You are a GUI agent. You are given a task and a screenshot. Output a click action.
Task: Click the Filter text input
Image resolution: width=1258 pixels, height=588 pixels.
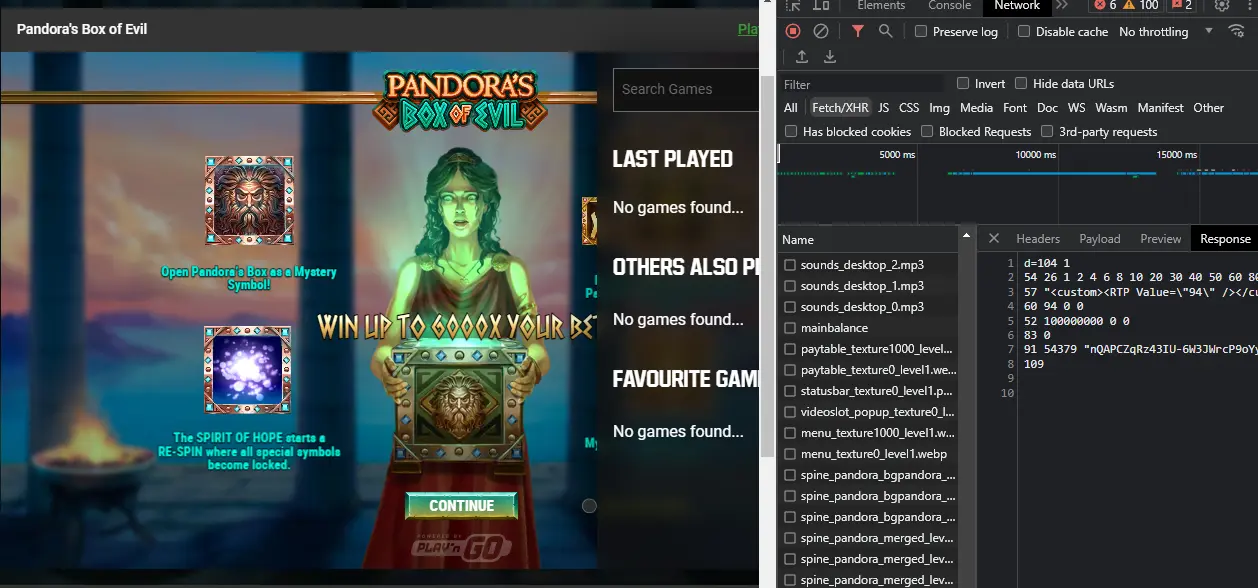point(862,84)
